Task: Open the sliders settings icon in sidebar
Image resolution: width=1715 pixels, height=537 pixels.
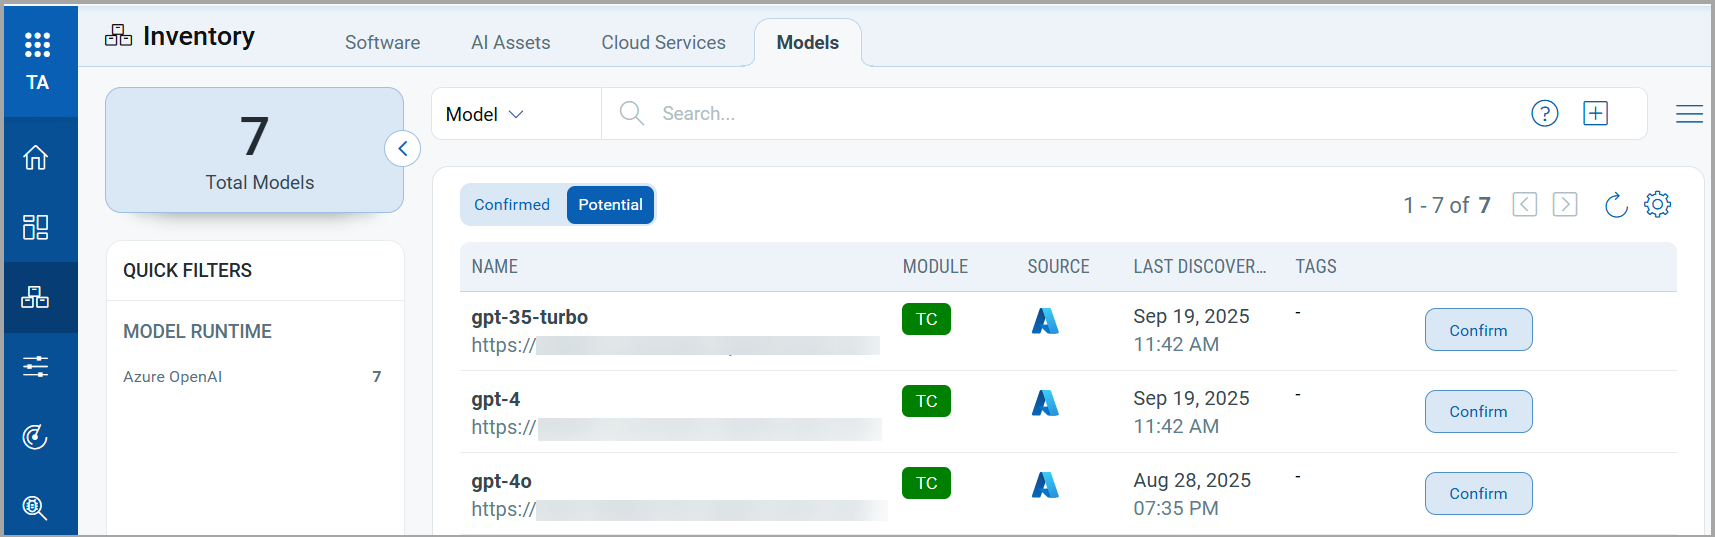Action: [x=36, y=367]
